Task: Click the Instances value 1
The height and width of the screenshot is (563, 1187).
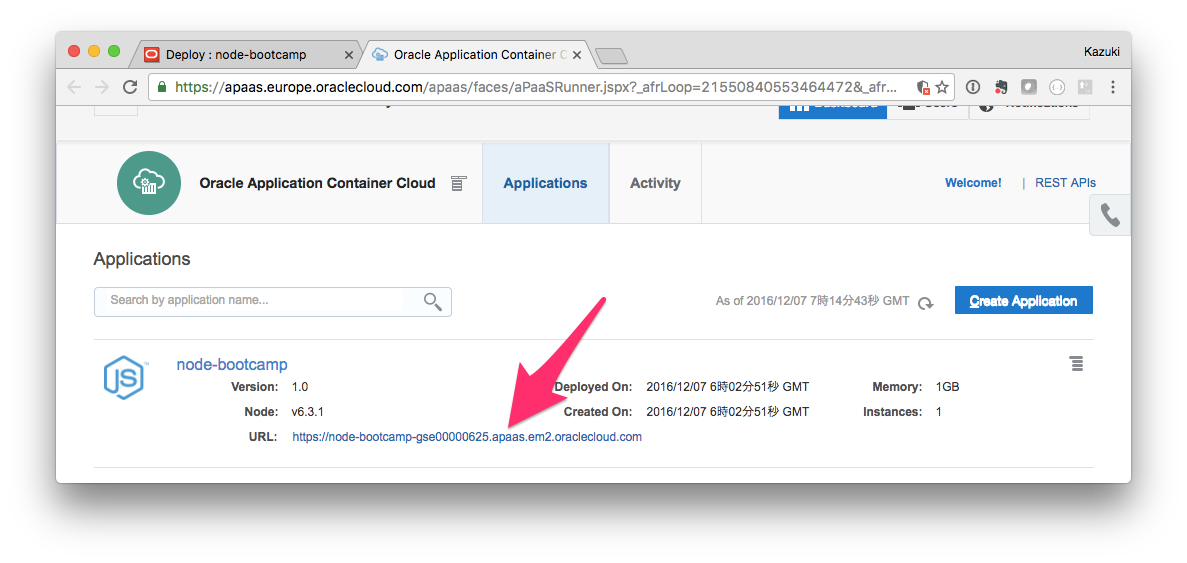Action: click(939, 412)
